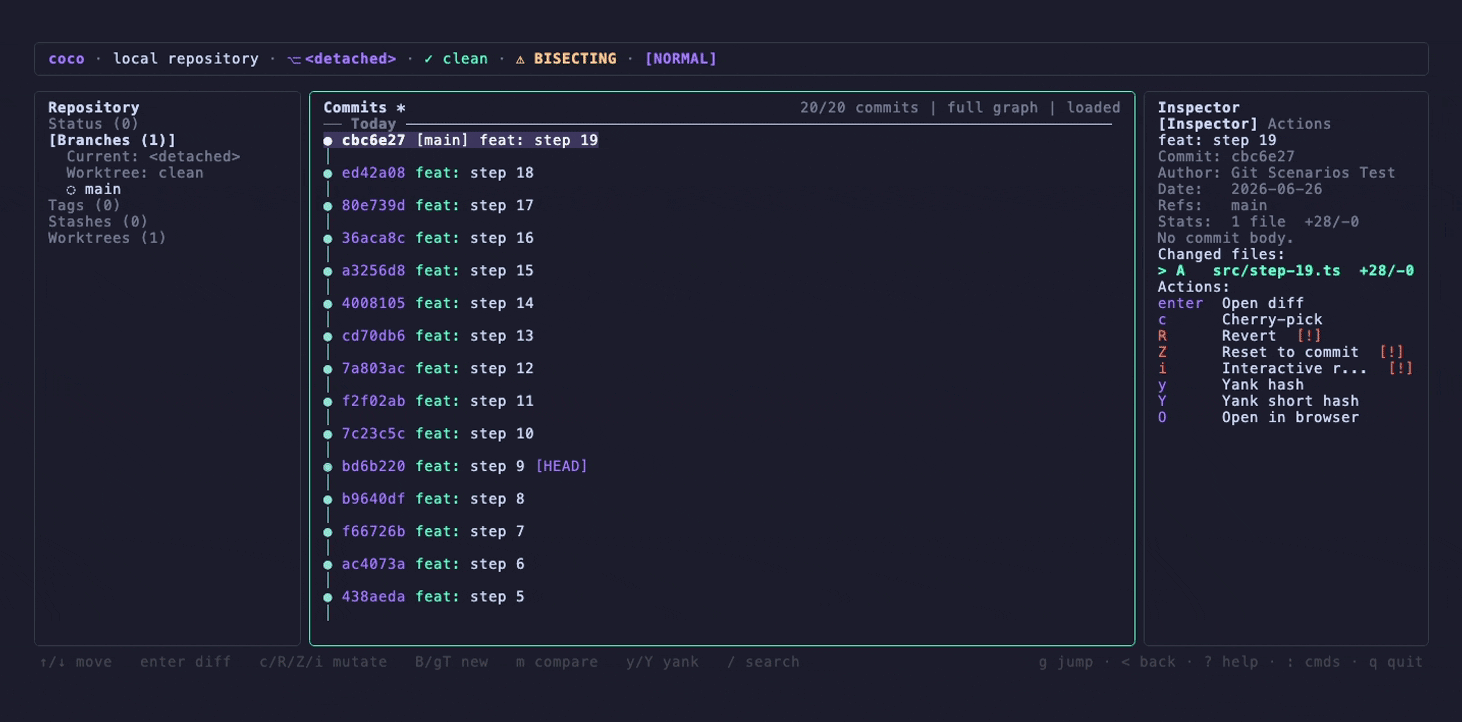The width and height of the screenshot is (1463, 722).
Task: Open the src/step-19.ts changed file
Action: (1286, 271)
